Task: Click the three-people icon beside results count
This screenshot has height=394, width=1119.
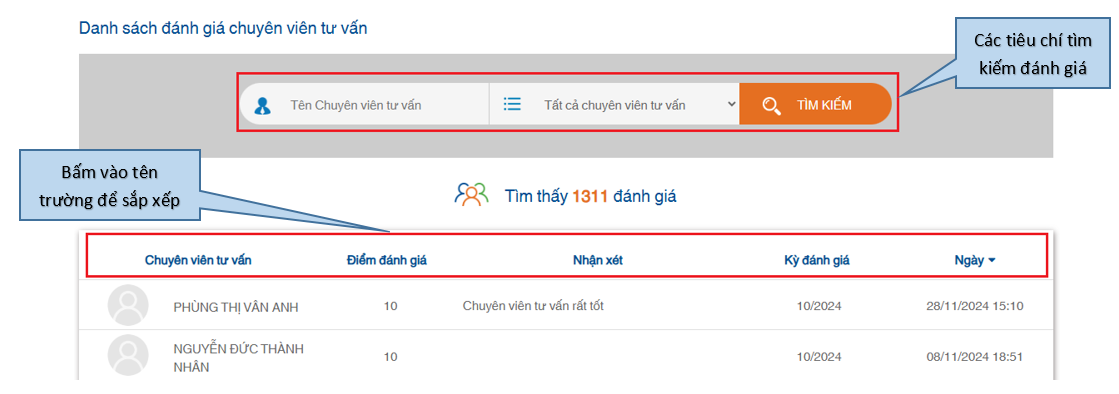Action: pos(471,195)
